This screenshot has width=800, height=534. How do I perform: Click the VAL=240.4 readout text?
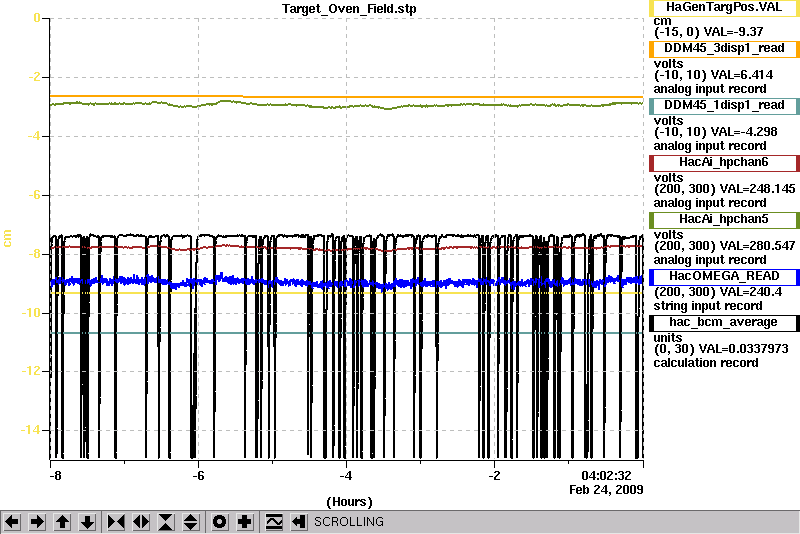pyautogui.click(x=750, y=292)
